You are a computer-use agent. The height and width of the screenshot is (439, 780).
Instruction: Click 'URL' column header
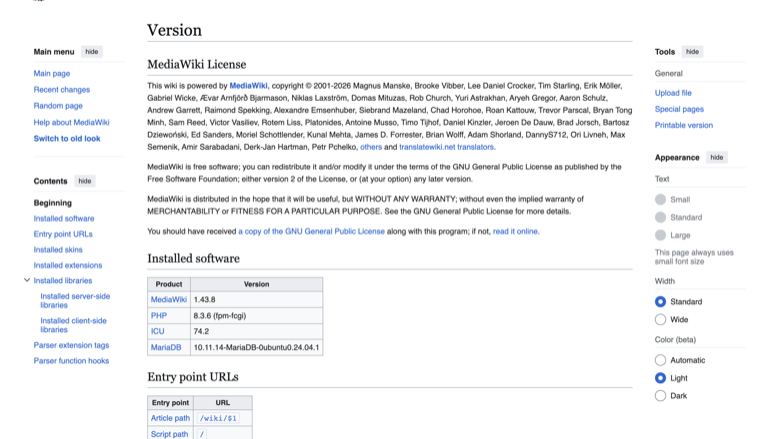tap(222, 403)
